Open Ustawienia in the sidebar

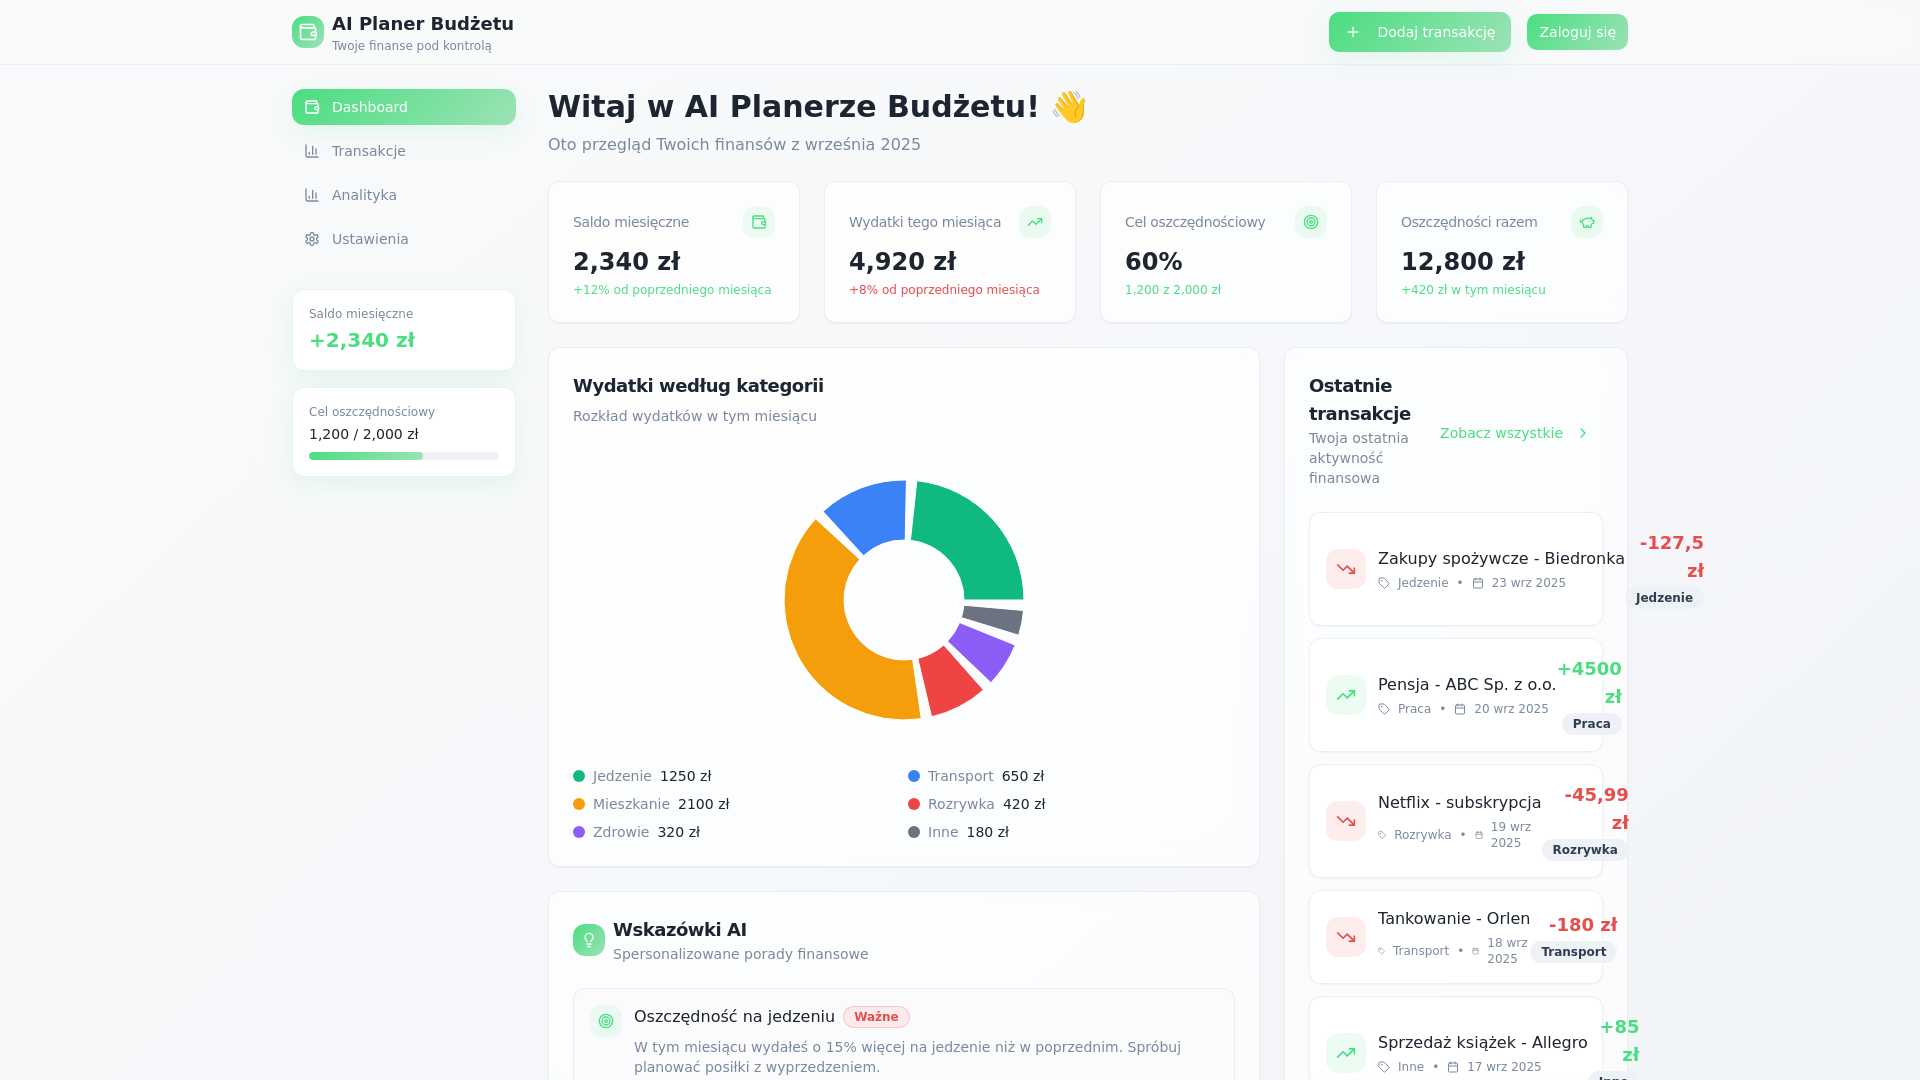pos(404,239)
